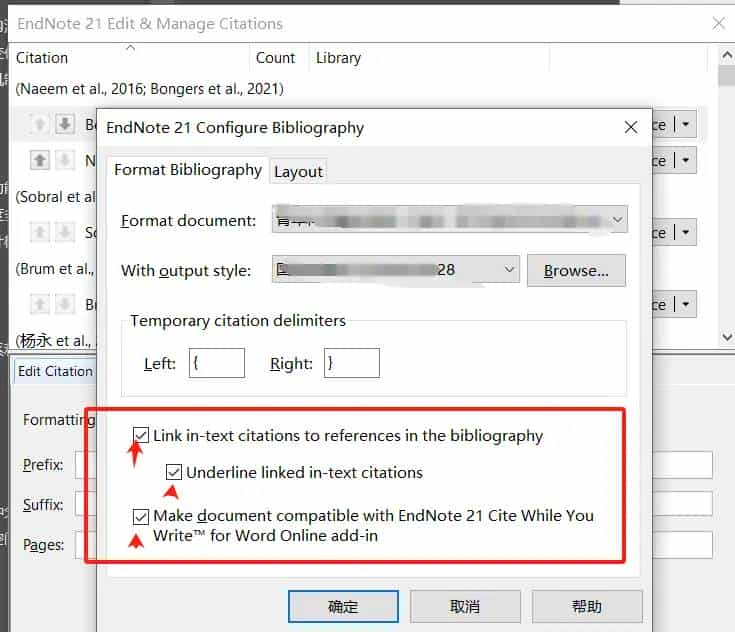
Task: Toggle Make document compatible with Word Online checkbox
Action: click(141, 516)
